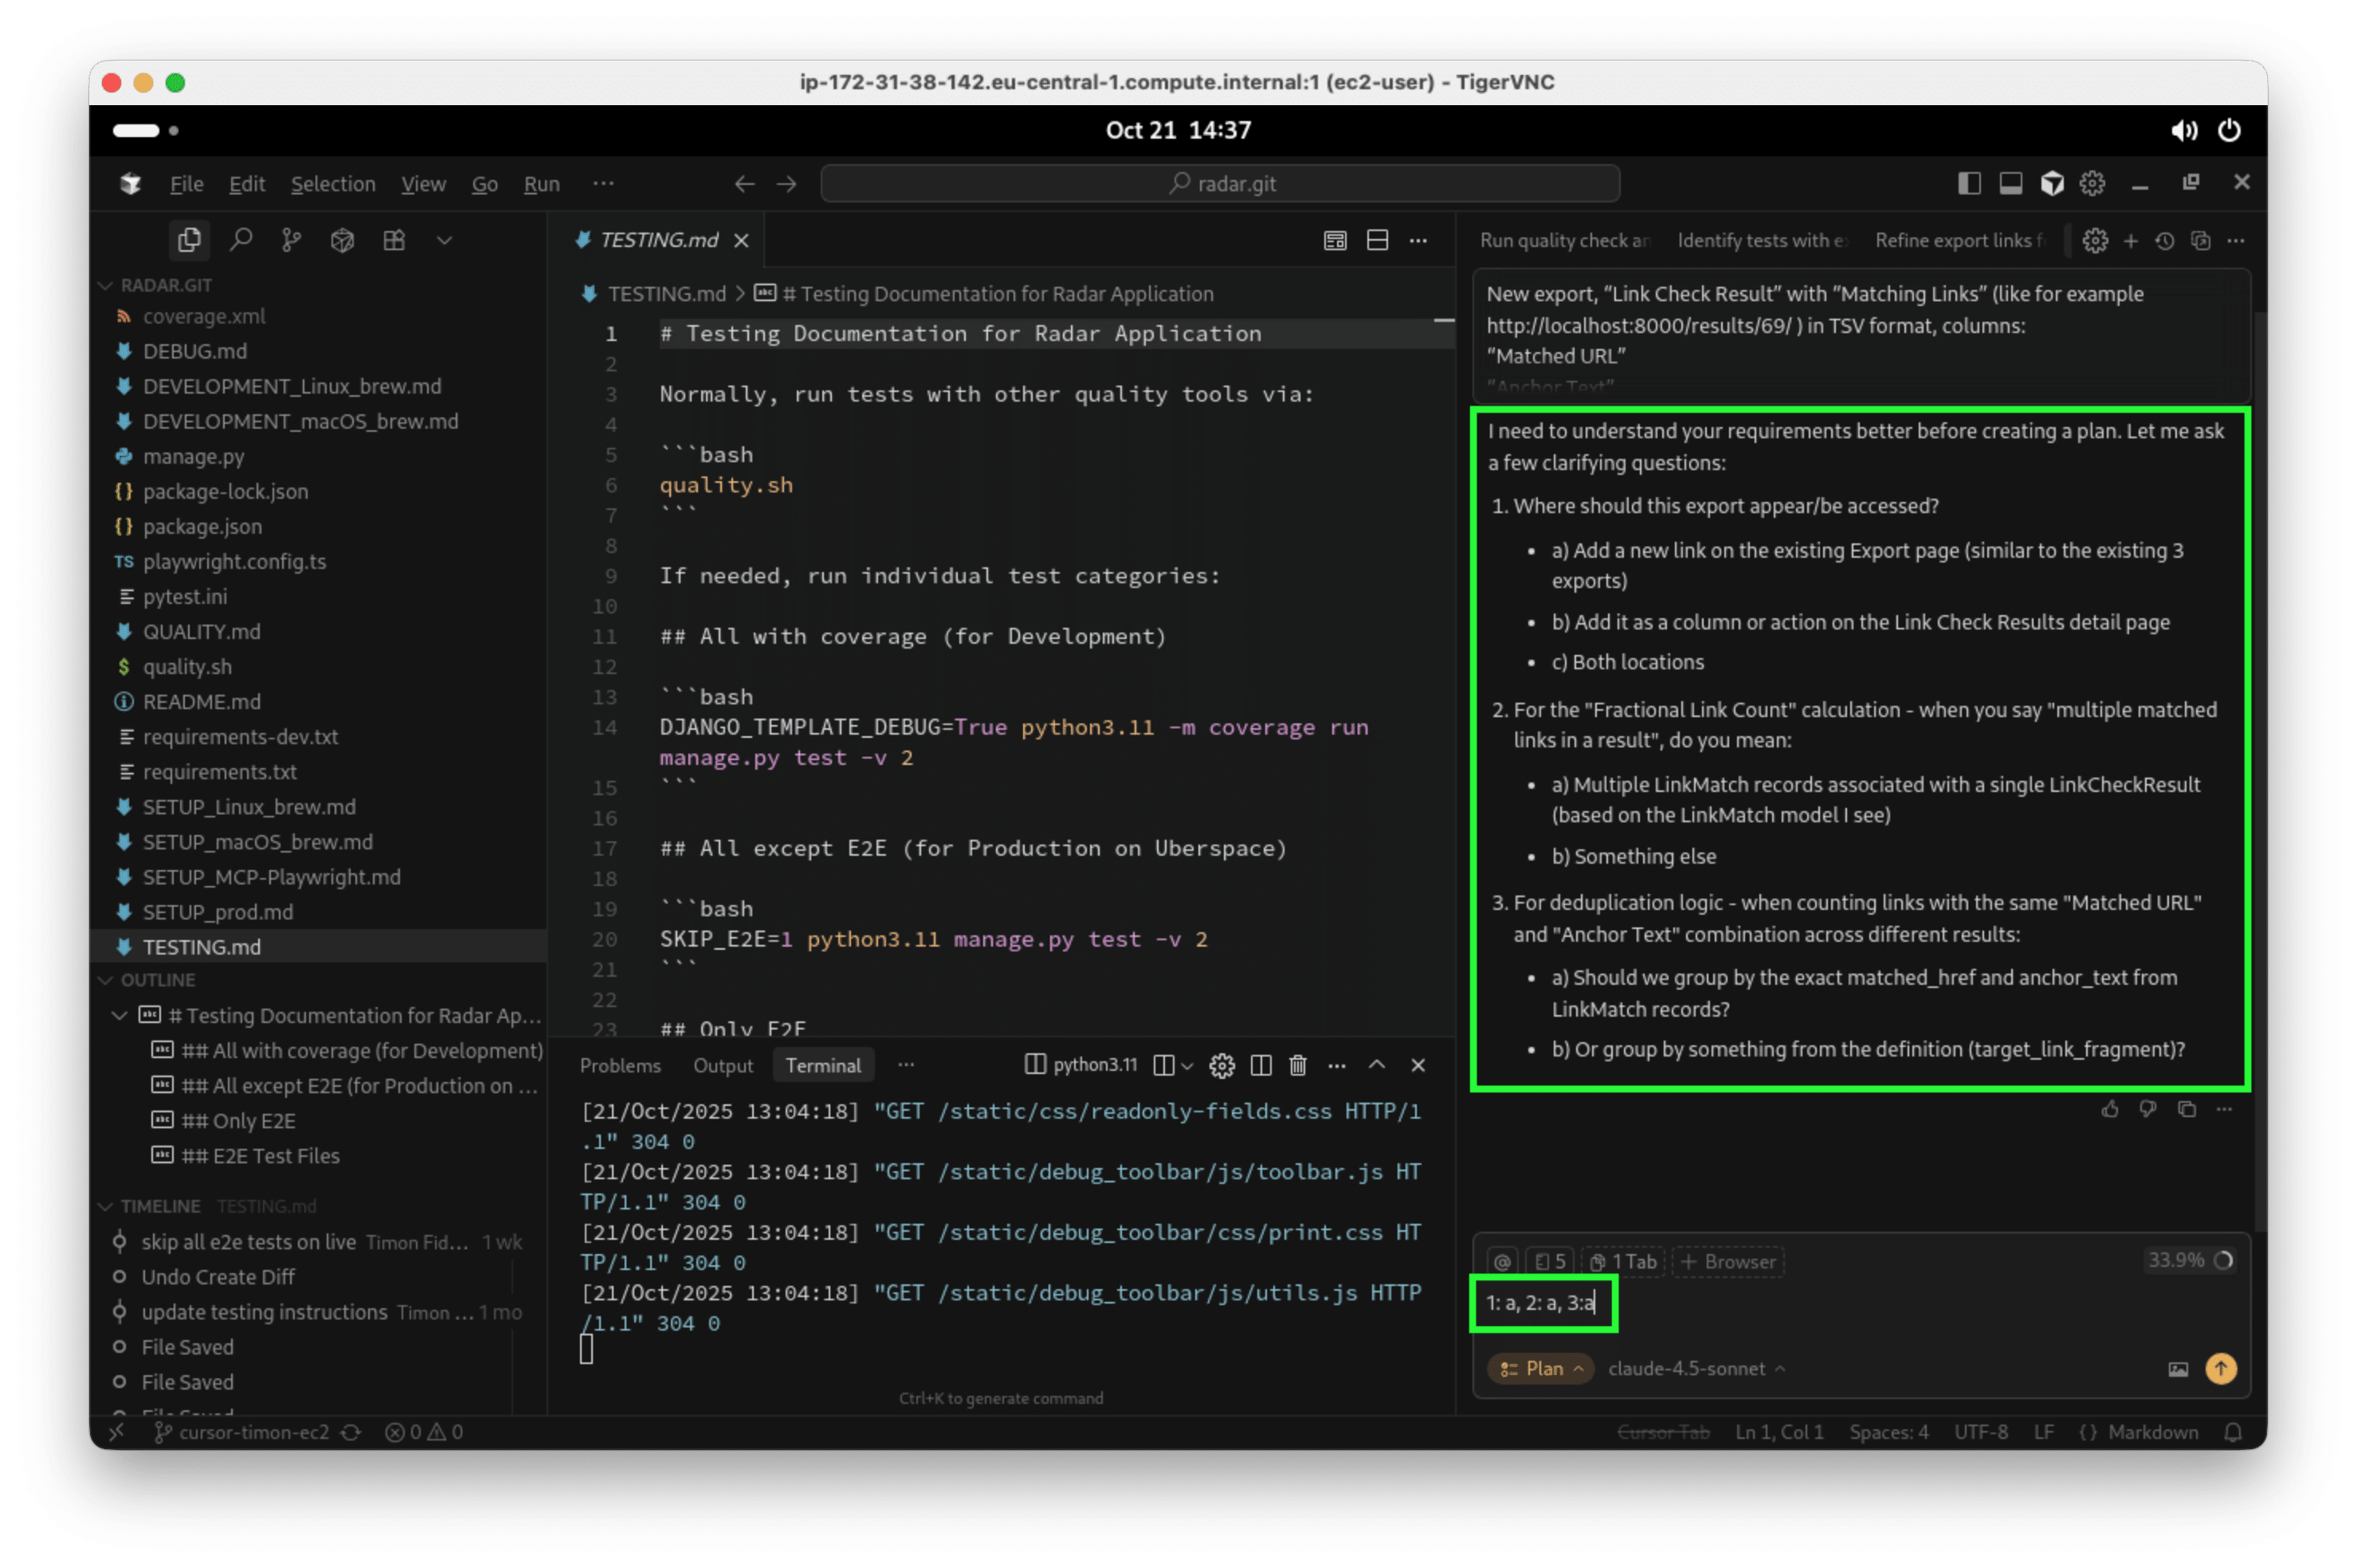Open QUALITY.md in the file explorer
The image size is (2357, 1568).
201,631
